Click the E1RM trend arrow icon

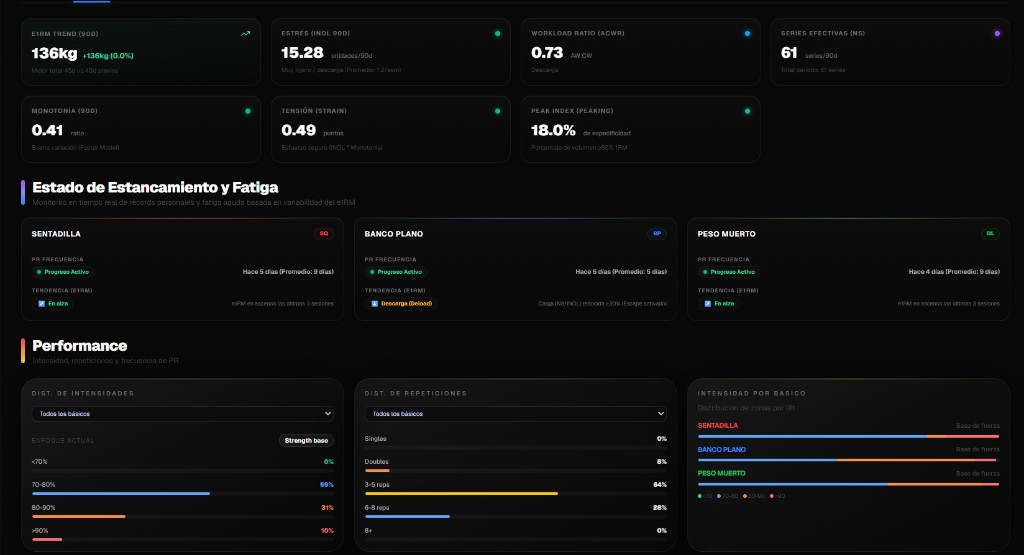tap(246, 33)
